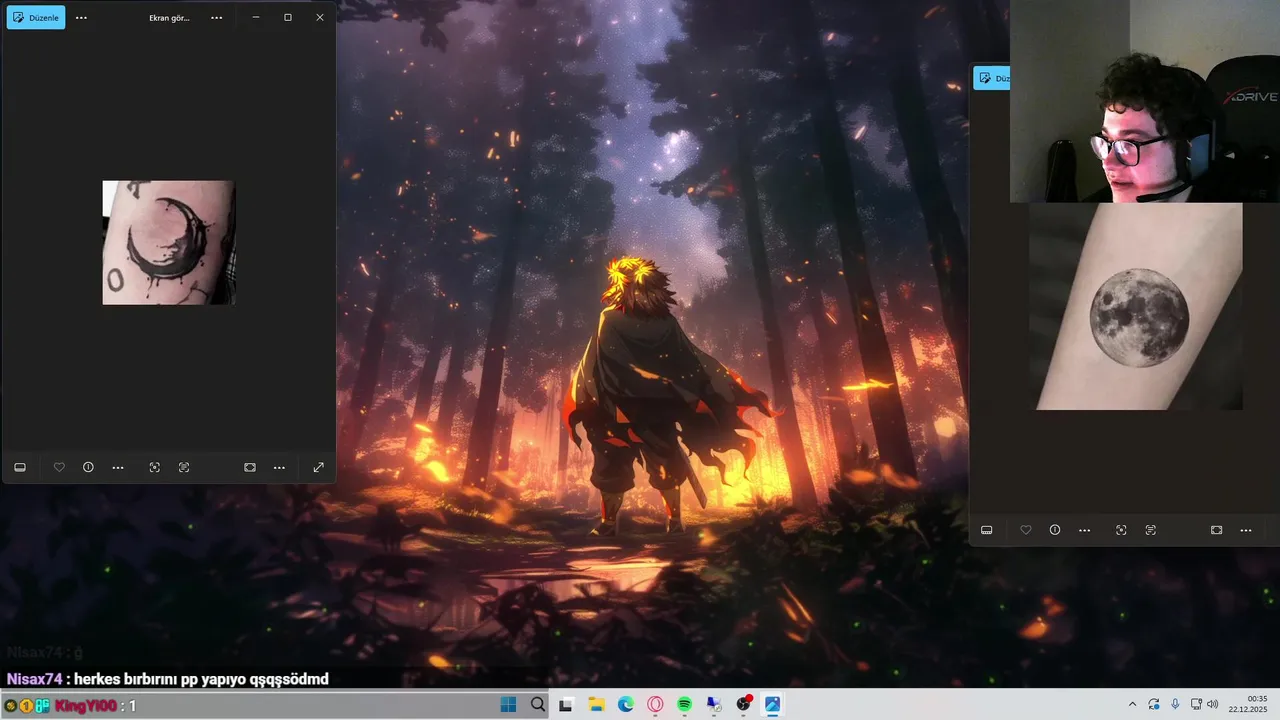
Task: Run visual search in crescent moon window
Action: (x=154, y=467)
